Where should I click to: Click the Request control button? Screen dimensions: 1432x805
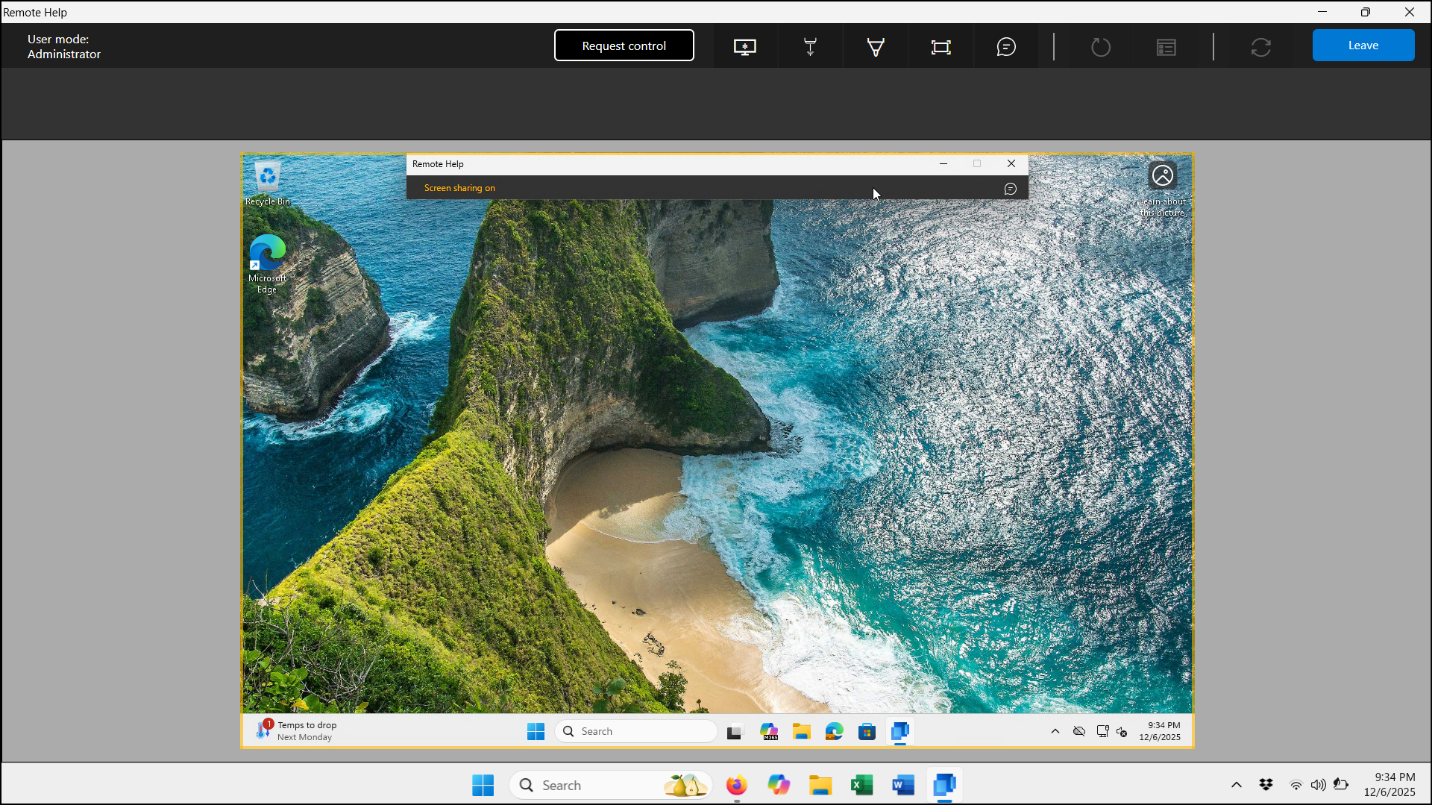pyautogui.click(x=624, y=46)
